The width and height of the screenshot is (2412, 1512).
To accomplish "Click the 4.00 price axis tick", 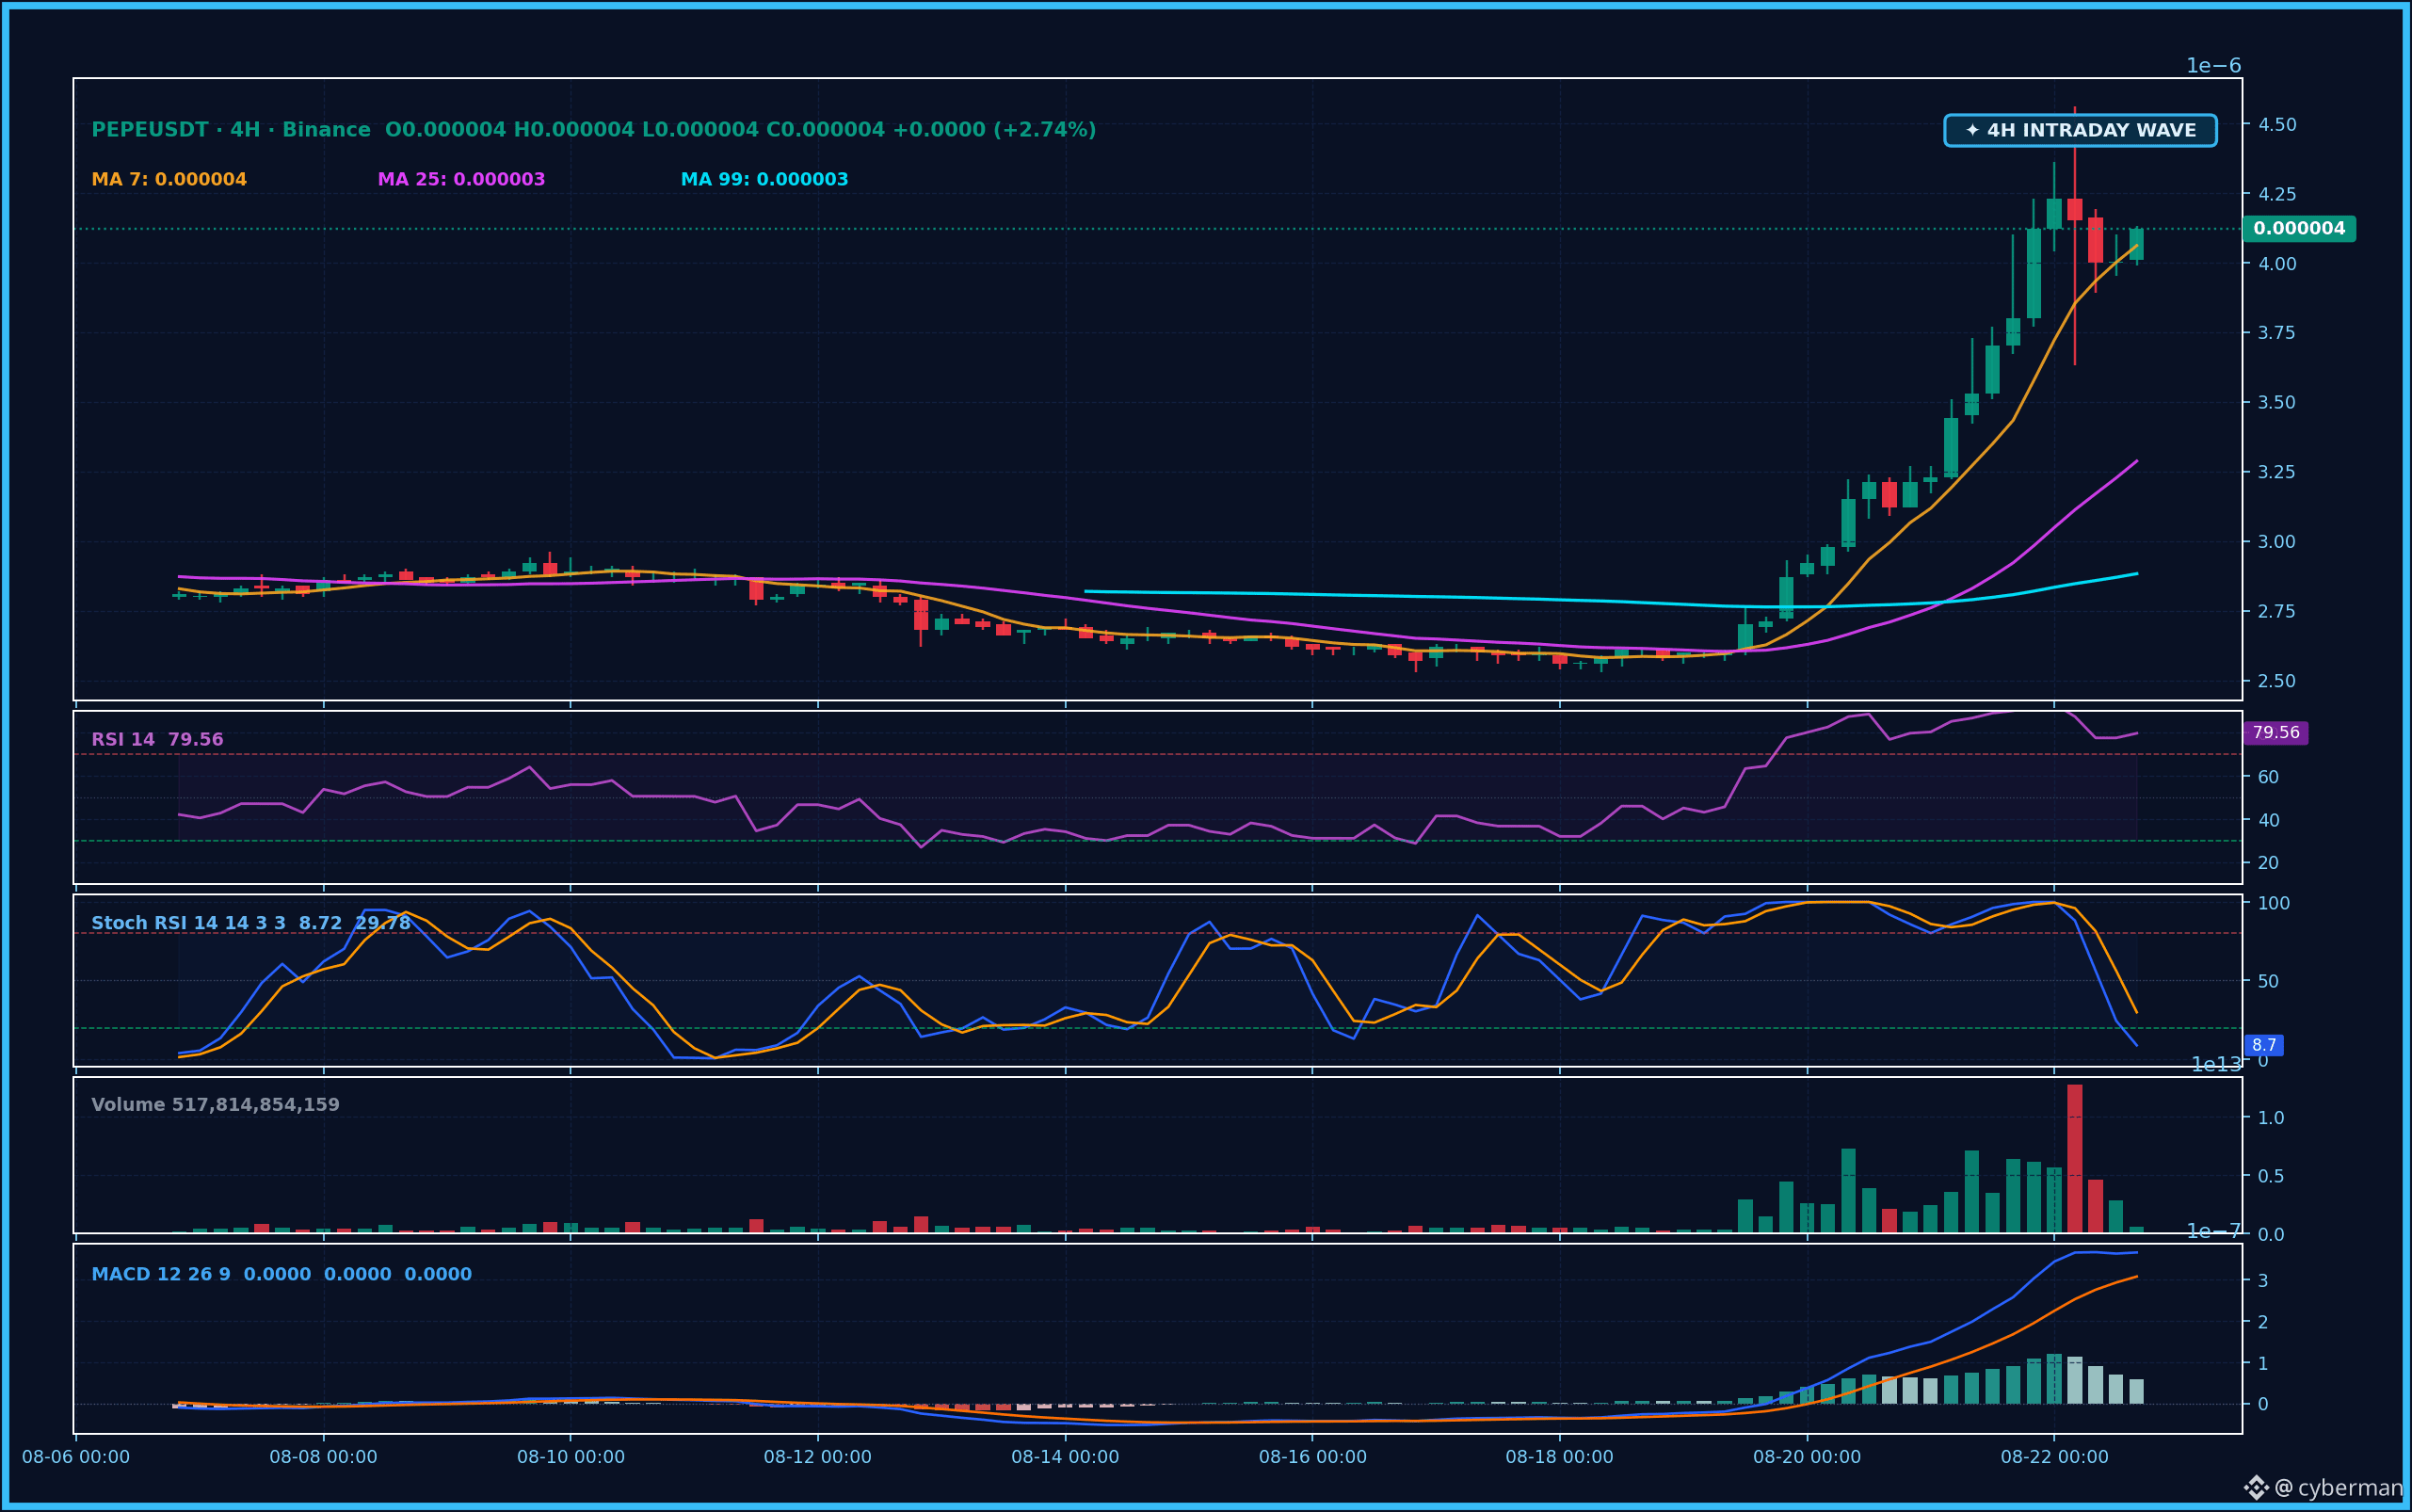I will [x=2277, y=264].
